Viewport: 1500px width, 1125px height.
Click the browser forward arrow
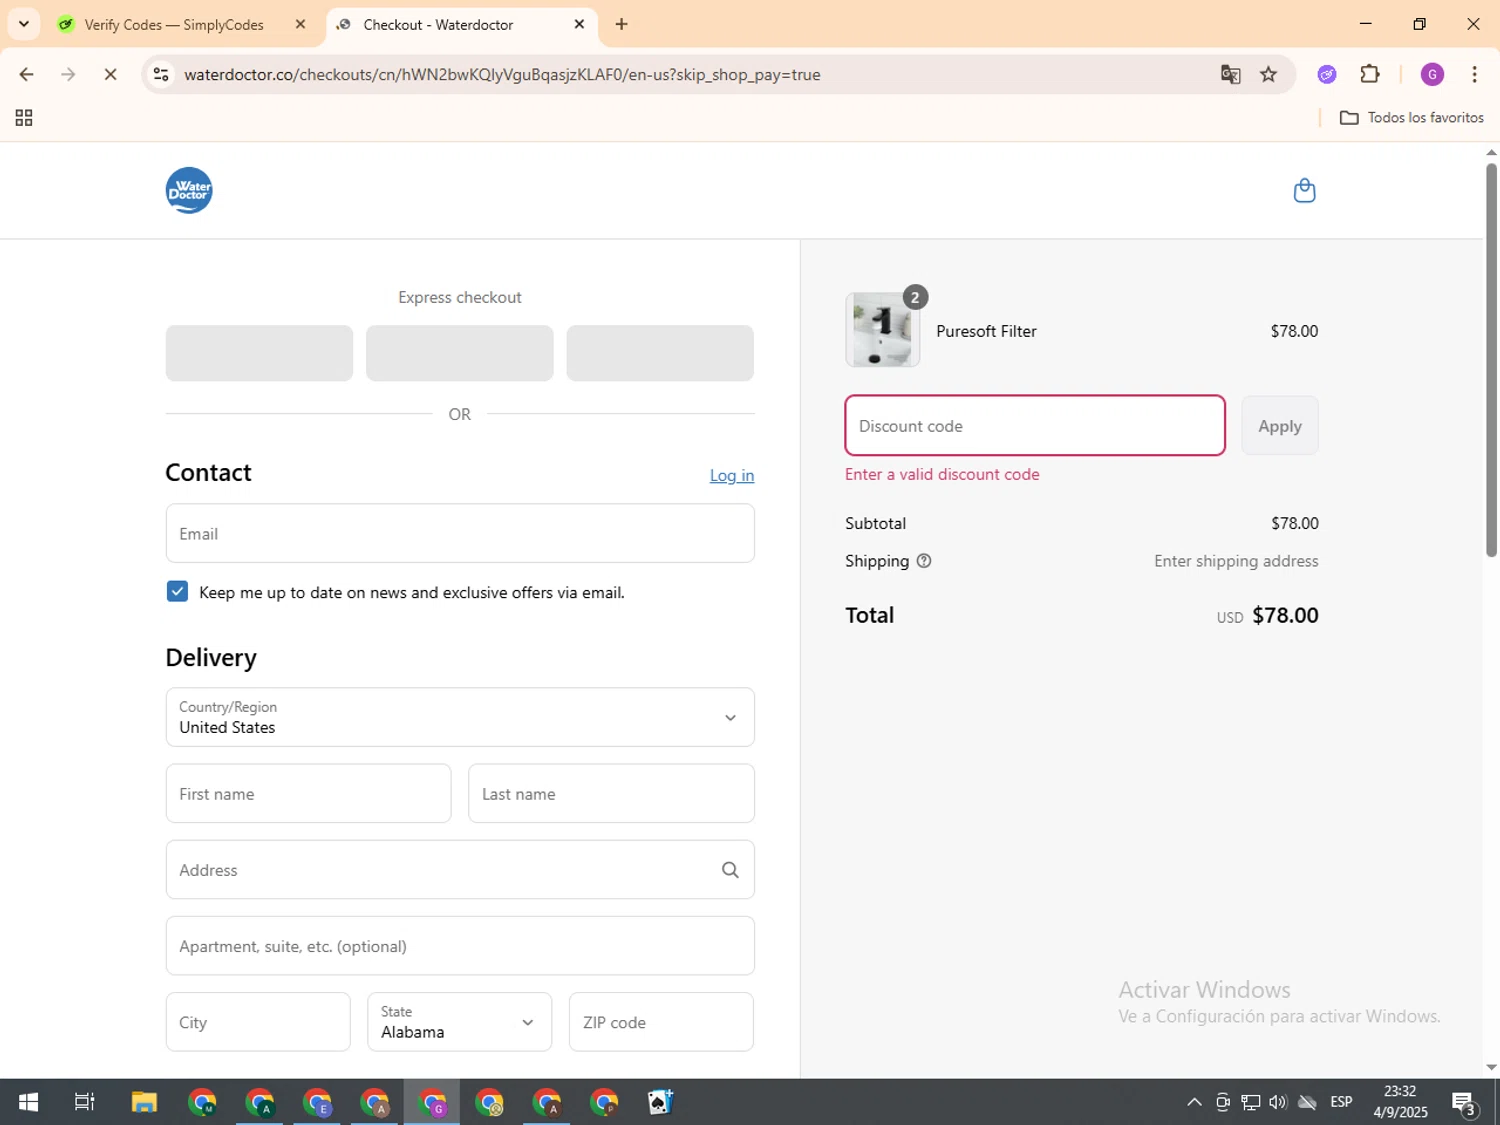(x=68, y=74)
